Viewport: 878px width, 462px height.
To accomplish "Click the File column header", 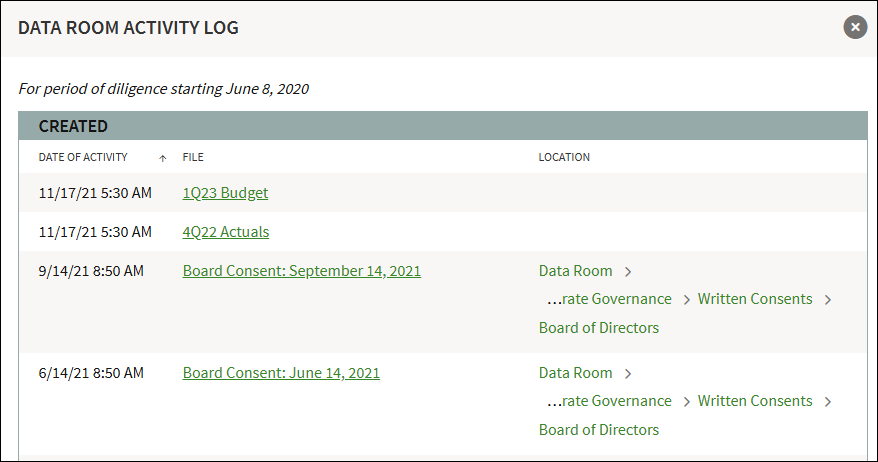I will pos(193,157).
